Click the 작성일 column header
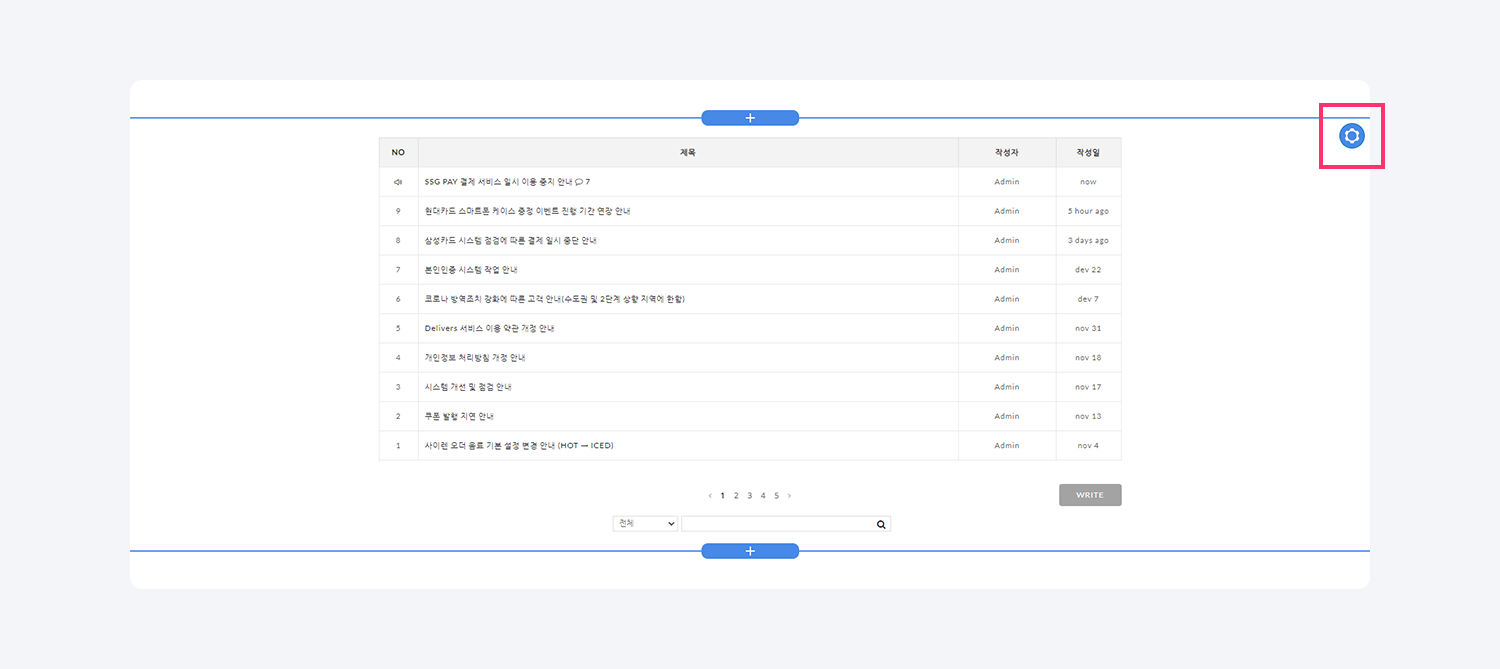Image resolution: width=1500 pixels, height=669 pixels. tap(1088, 153)
